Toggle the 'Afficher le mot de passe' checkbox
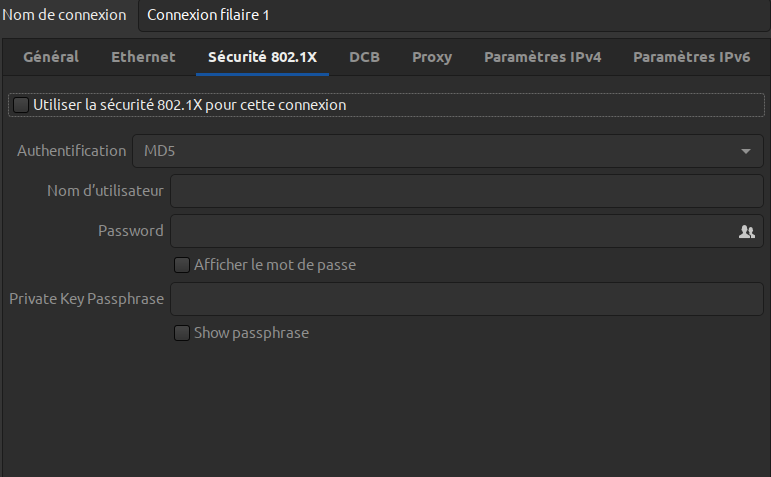Screen dimensions: 771x477 tap(182, 265)
